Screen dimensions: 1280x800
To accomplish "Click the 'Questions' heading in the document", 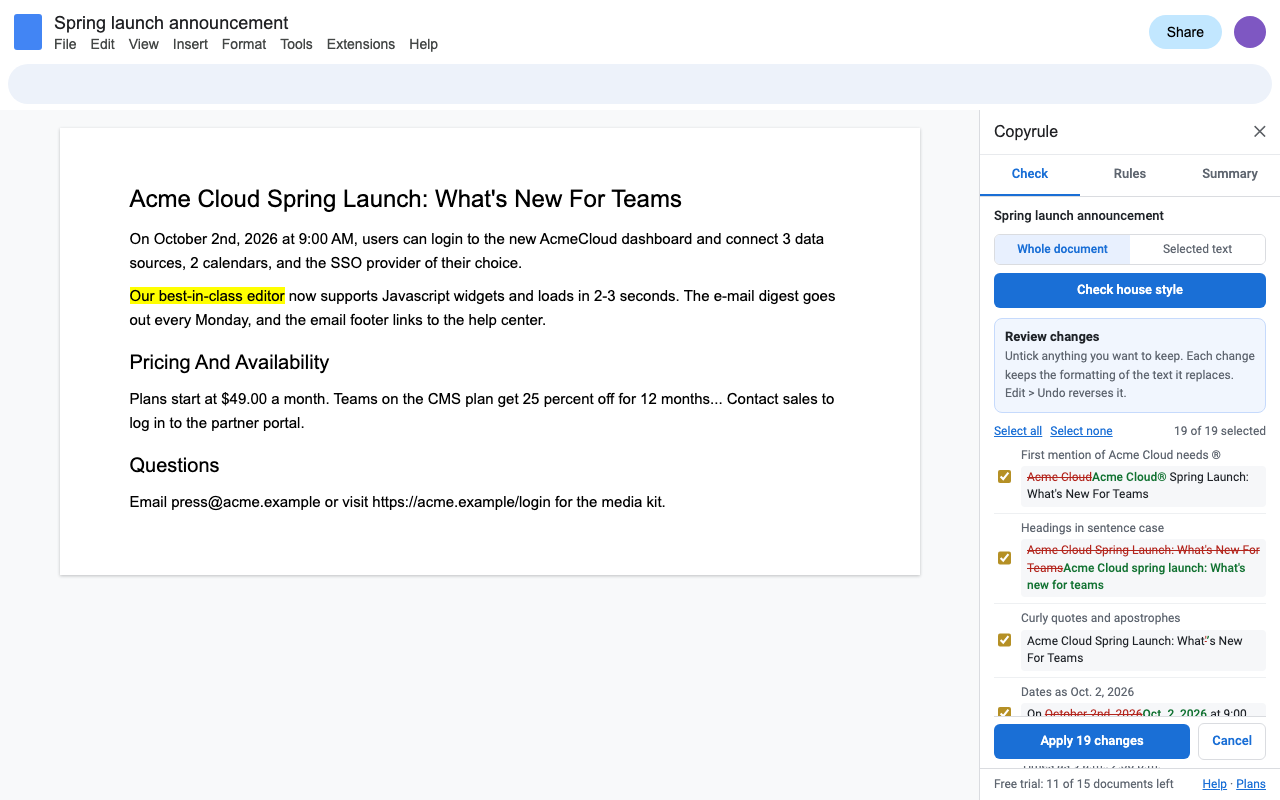I will pyautogui.click(x=174, y=465).
